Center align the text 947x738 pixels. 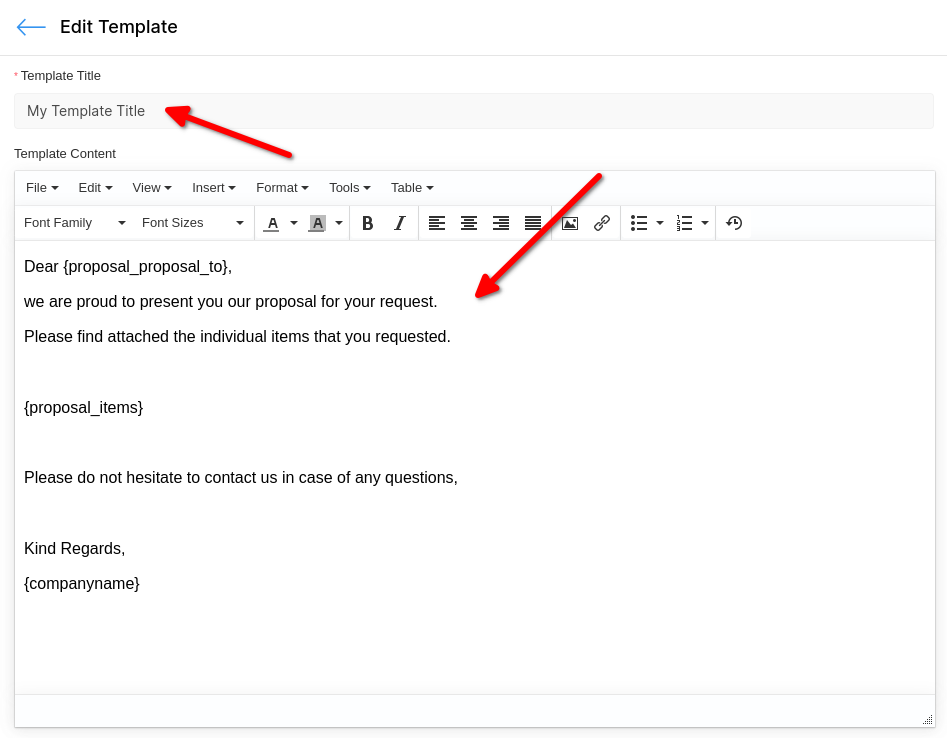click(468, 223)
